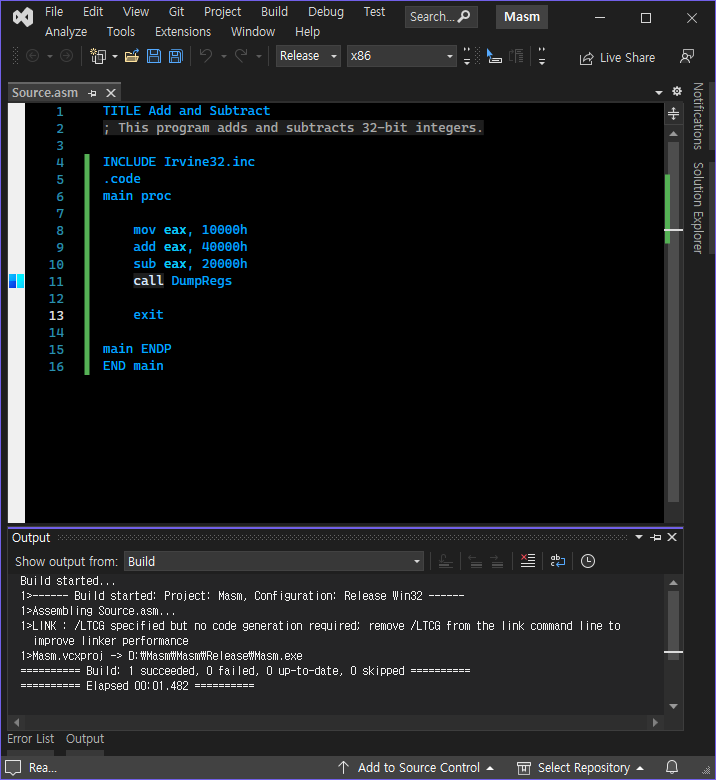The width and height of the screenshot is (716, 780).
Task: Open the Solution Explorer side tab
Action: [698, 207]
